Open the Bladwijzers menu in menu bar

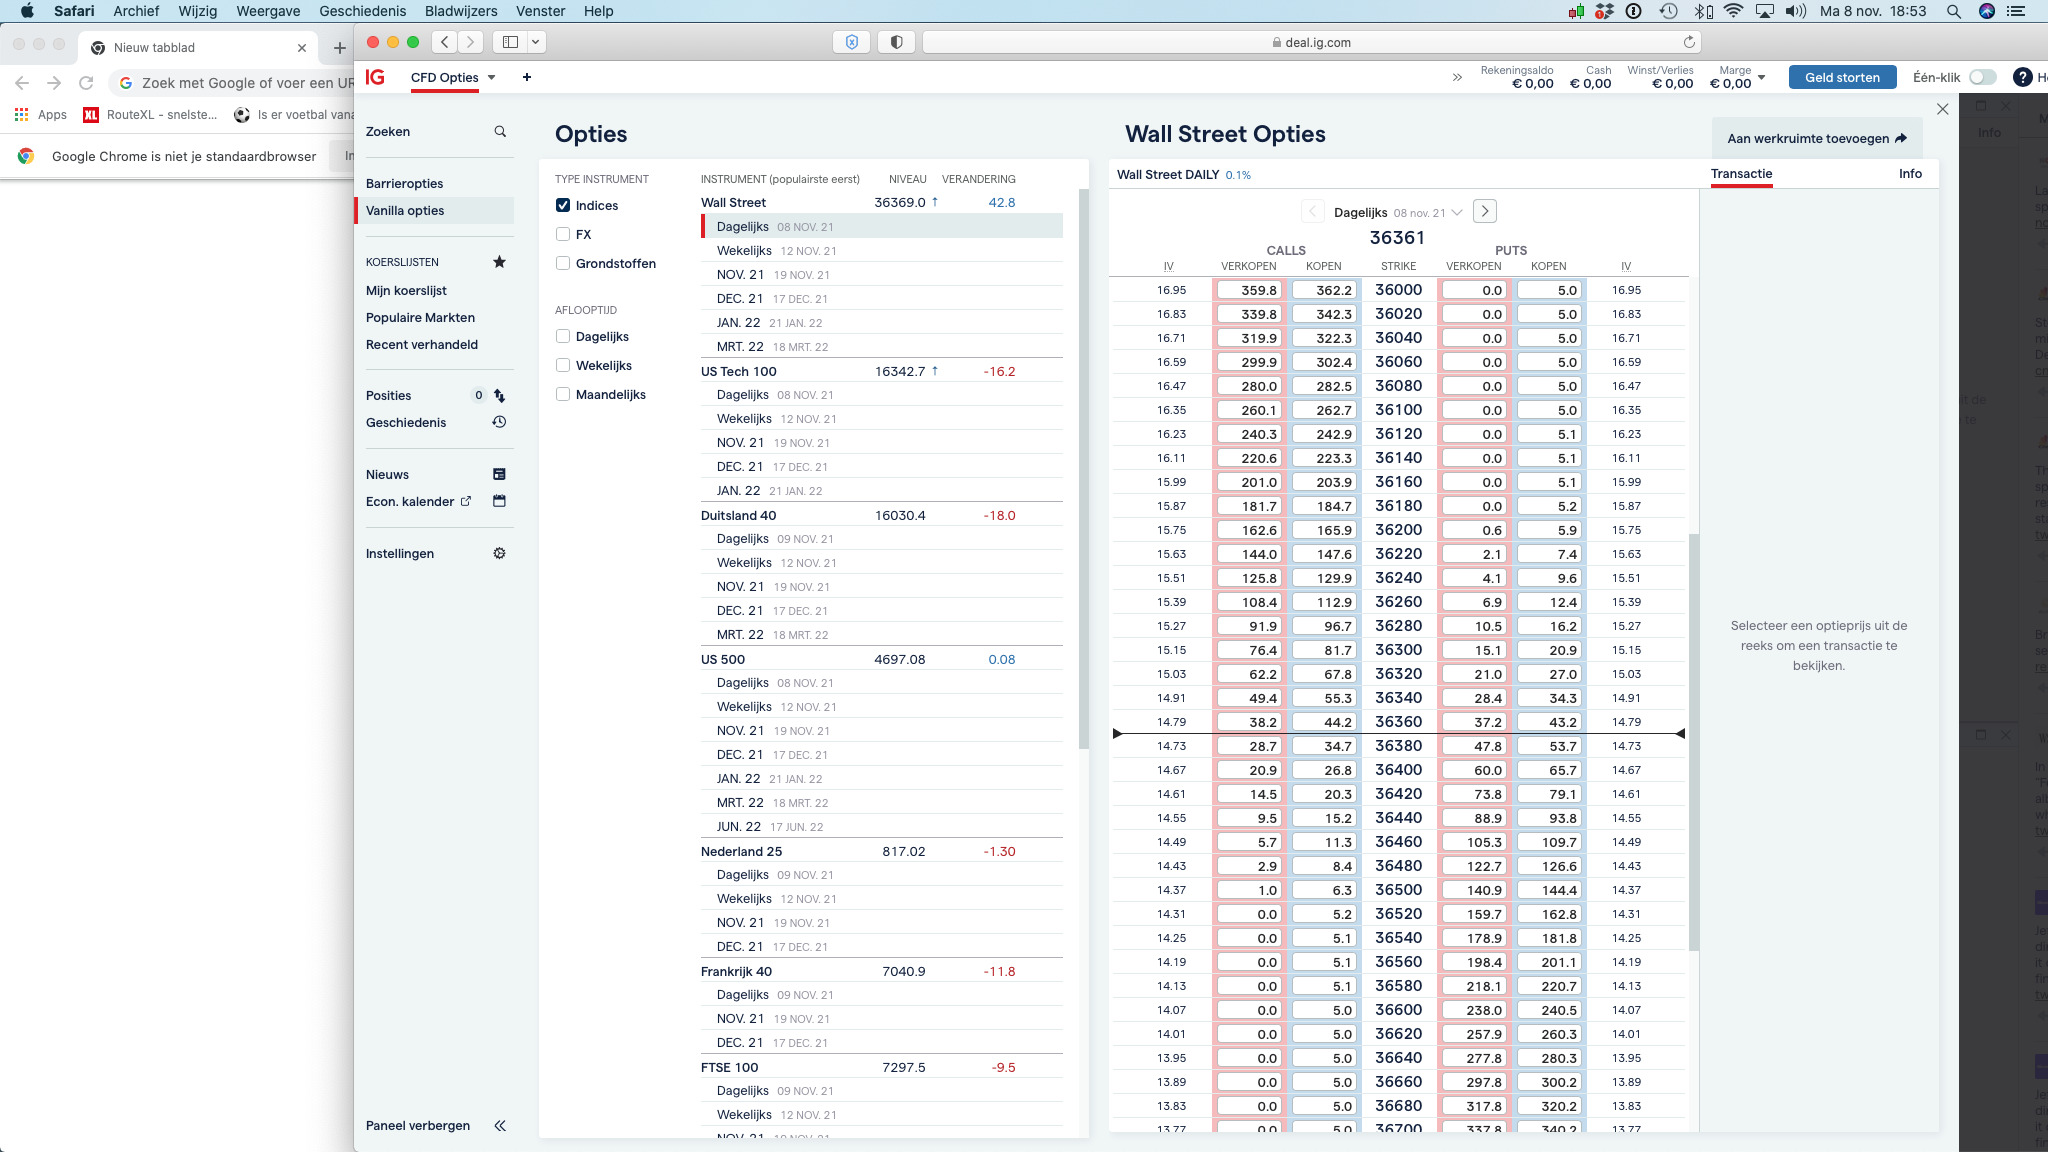tap(461, 11)
